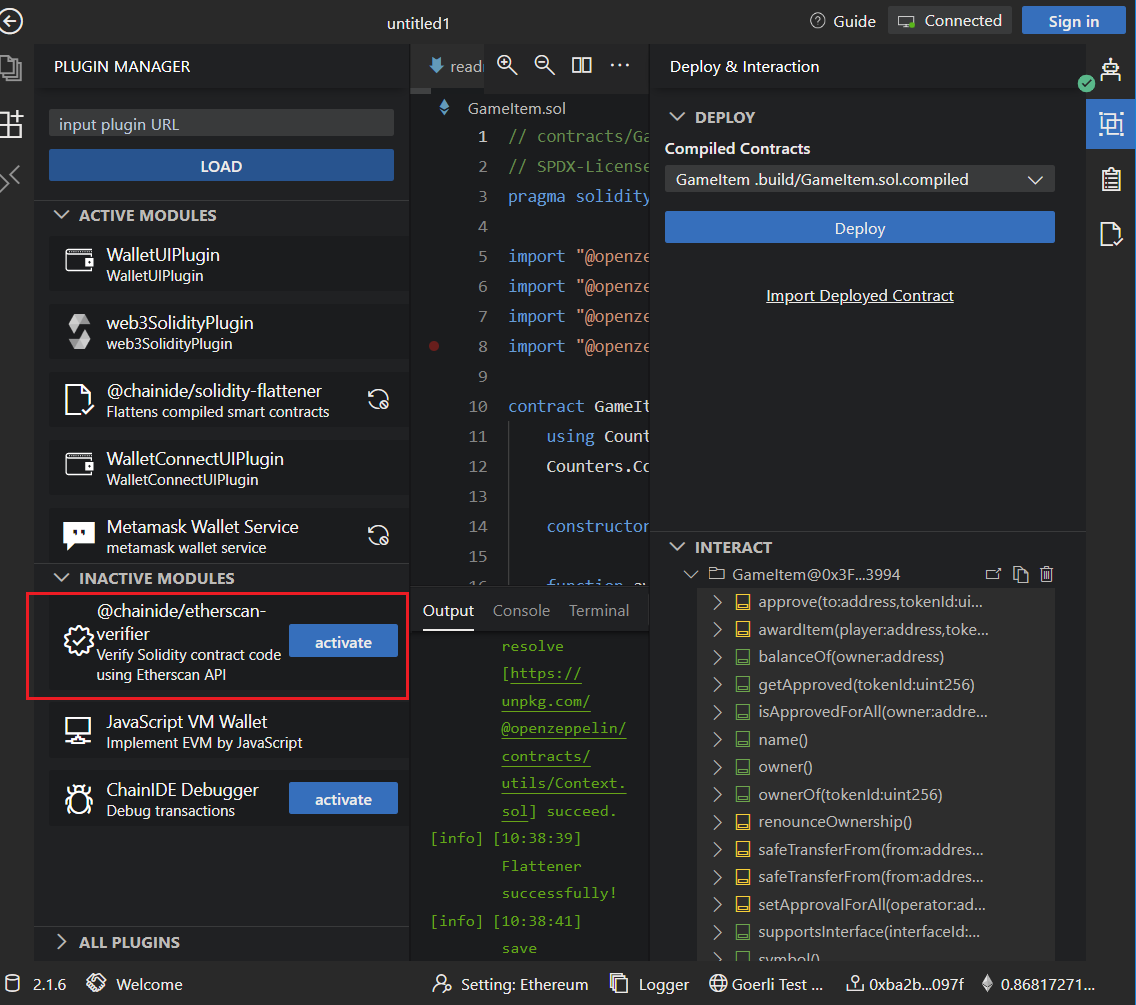Click the zoom in magnifier icon
The width and height of the screenshot is (1136, 1005).
pyautogui.click(x=507, y=65)
